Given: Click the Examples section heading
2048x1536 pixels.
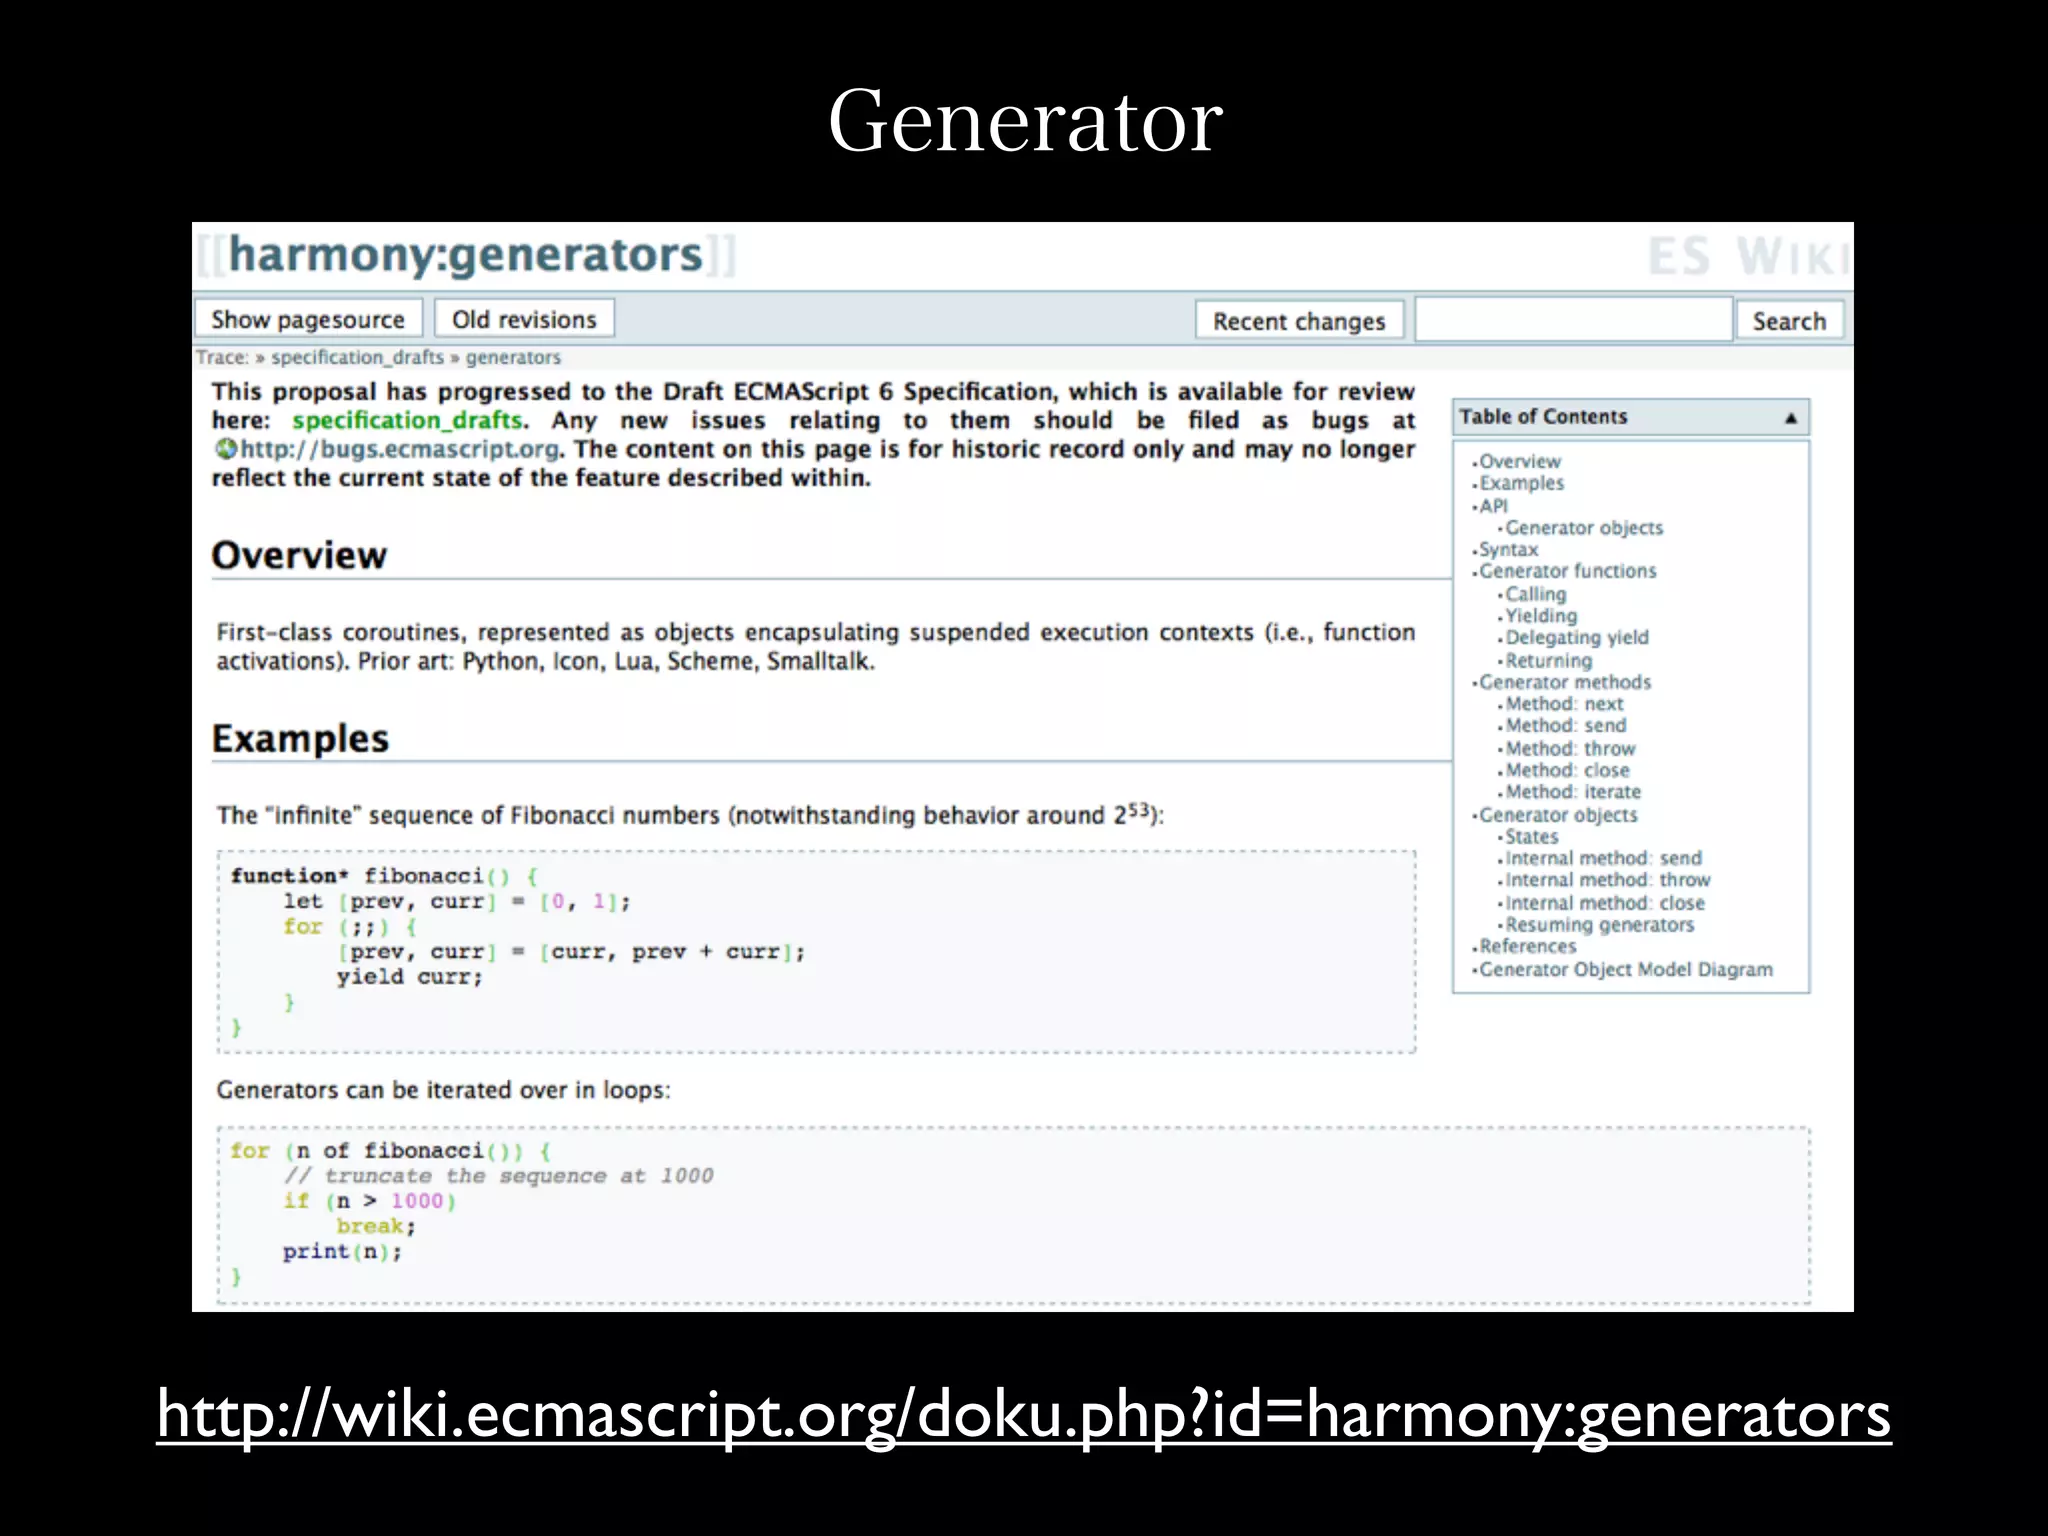Looking at the screenshot, I should click(x=300, y=739).
